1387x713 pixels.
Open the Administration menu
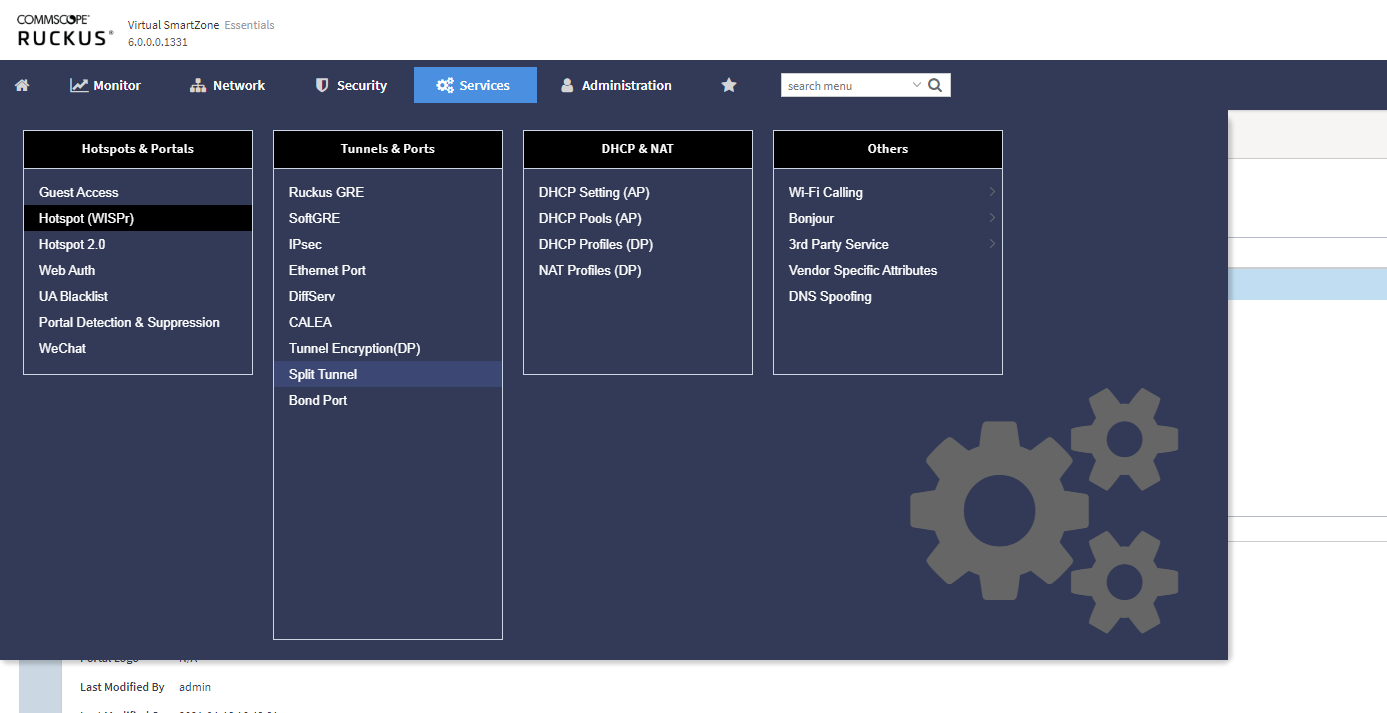616,85
